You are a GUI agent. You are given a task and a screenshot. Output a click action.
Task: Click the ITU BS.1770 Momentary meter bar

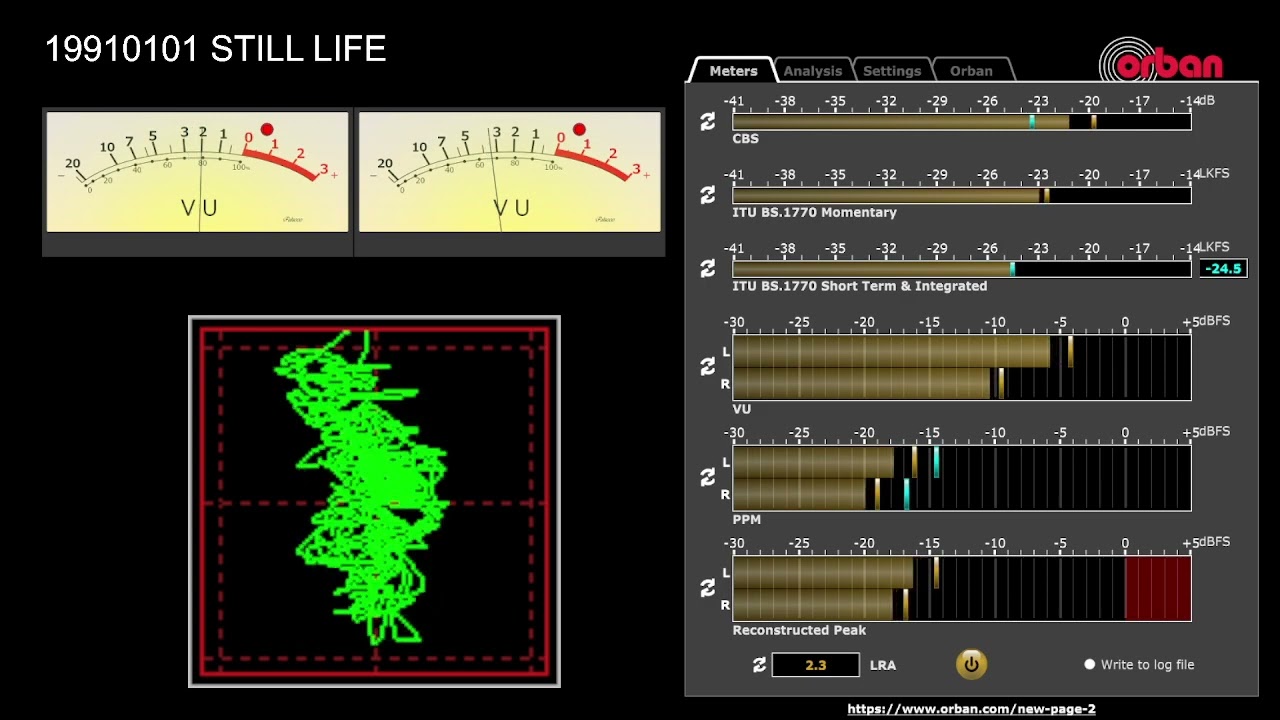tap(962, 195)
